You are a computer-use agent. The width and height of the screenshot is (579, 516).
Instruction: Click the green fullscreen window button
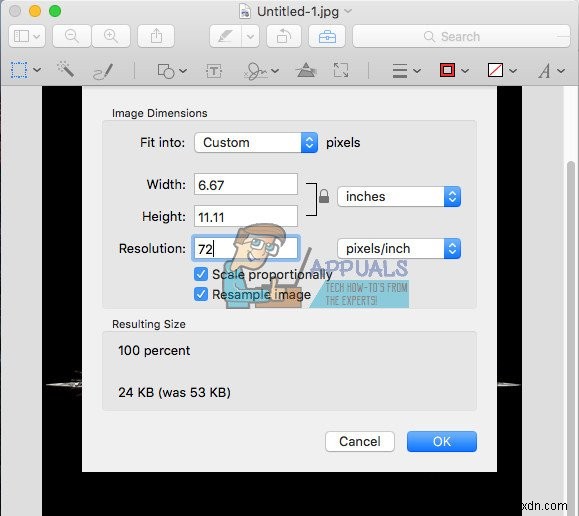coord(55,11)
